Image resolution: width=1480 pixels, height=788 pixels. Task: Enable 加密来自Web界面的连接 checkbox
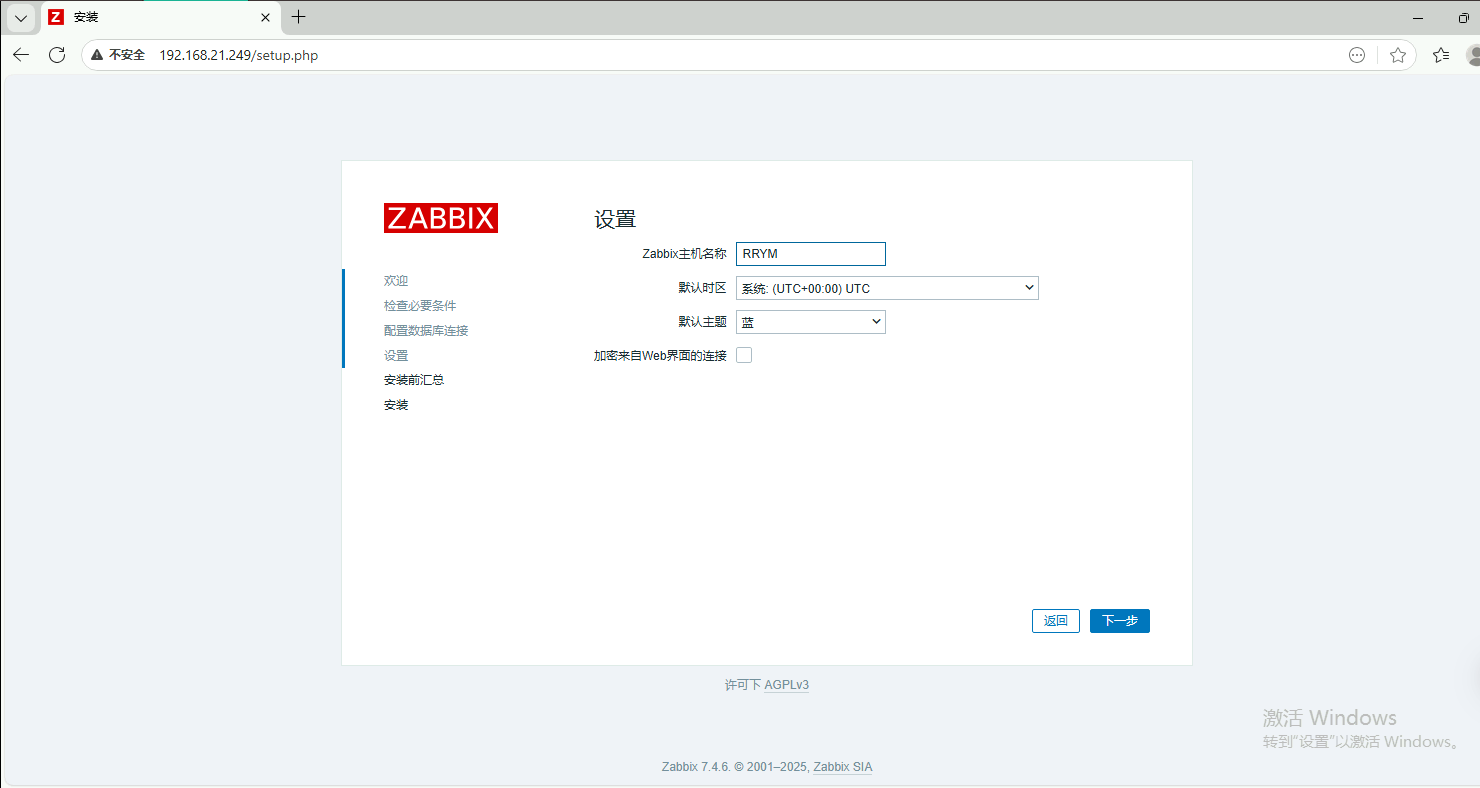(744, 355)
